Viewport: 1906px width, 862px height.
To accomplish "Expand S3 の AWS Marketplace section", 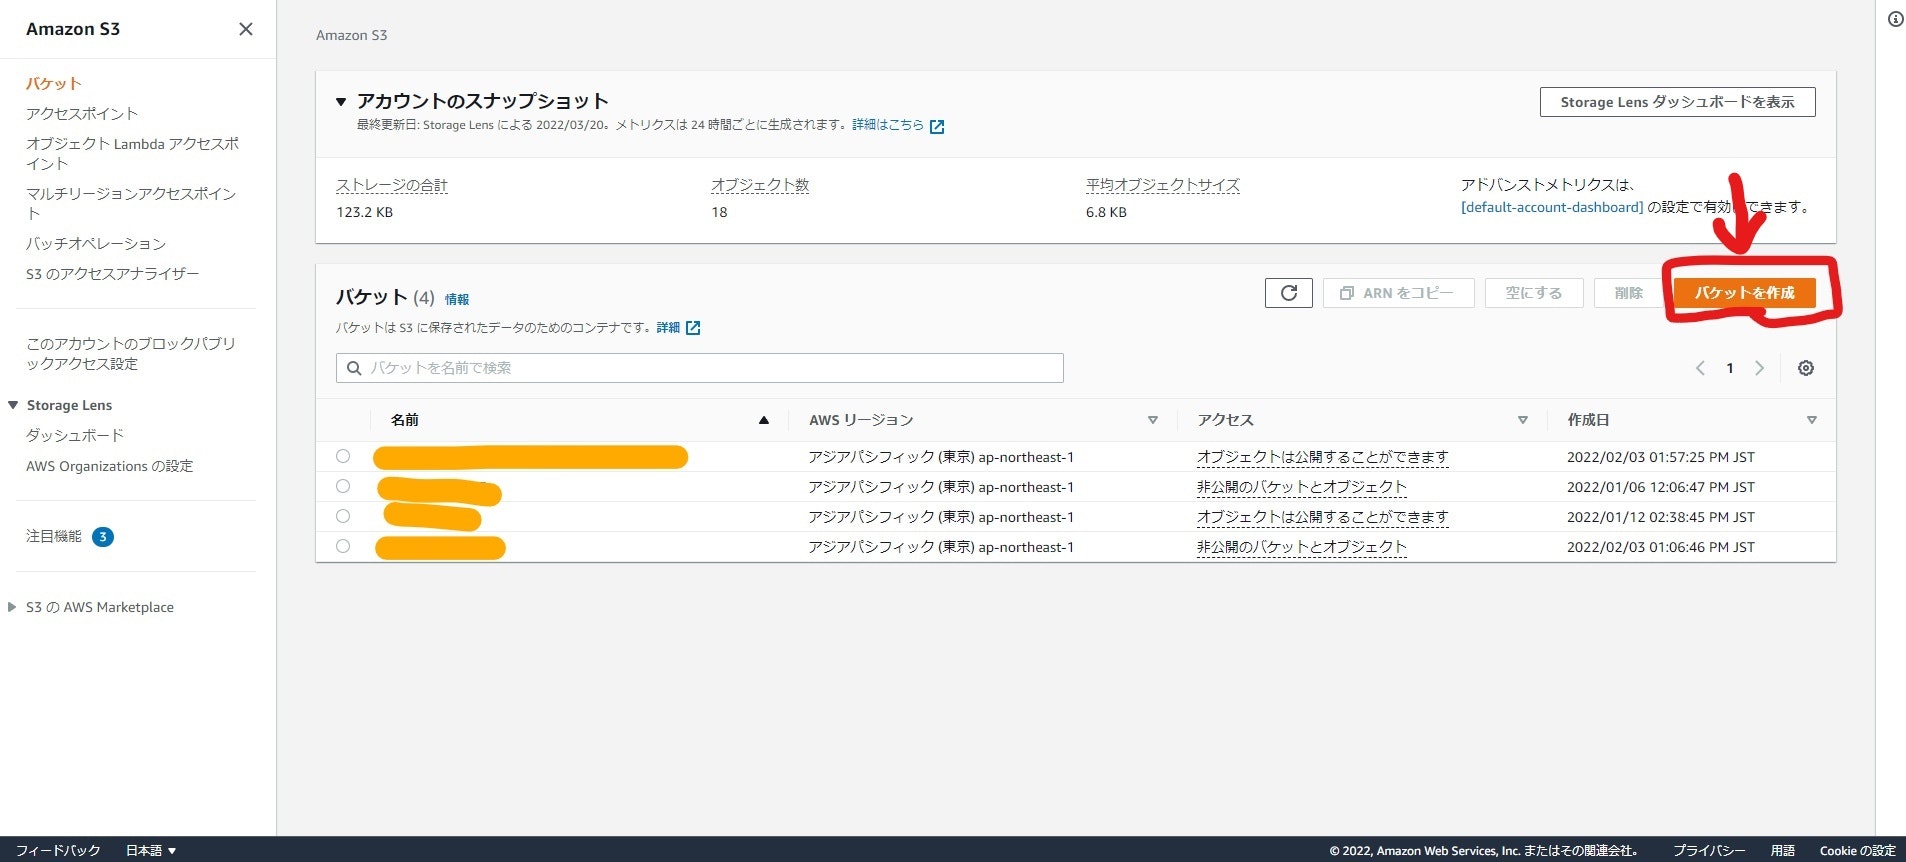I will tap(12, 607).
